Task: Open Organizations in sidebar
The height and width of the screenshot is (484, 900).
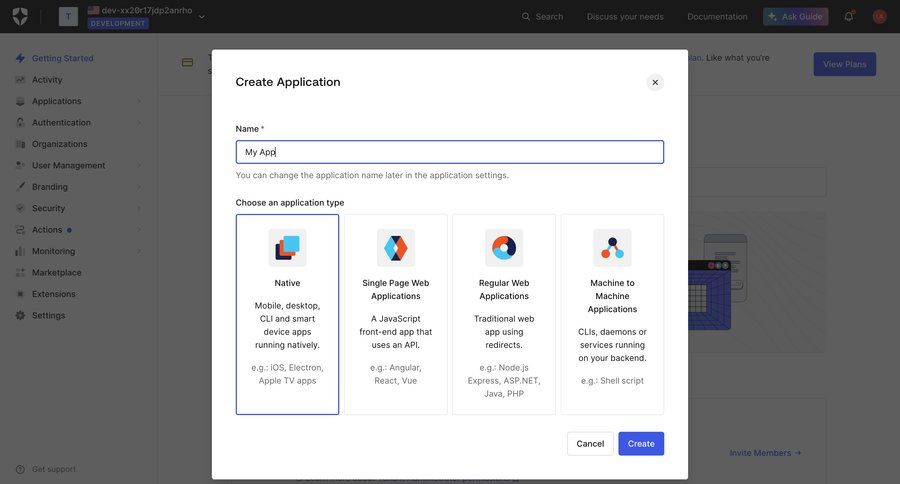Action: 60,144
